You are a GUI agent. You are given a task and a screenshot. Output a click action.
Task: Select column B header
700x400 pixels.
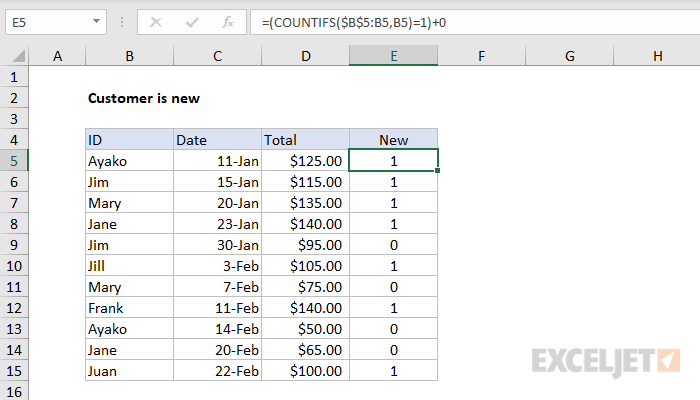click(x=129, y=56)
